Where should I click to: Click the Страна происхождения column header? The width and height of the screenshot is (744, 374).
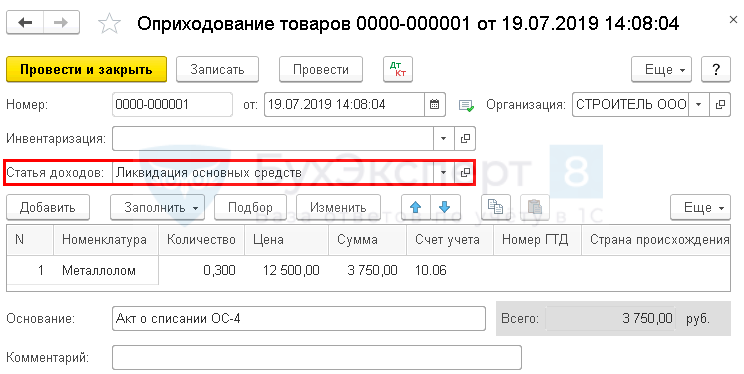(x=656, y=240)
